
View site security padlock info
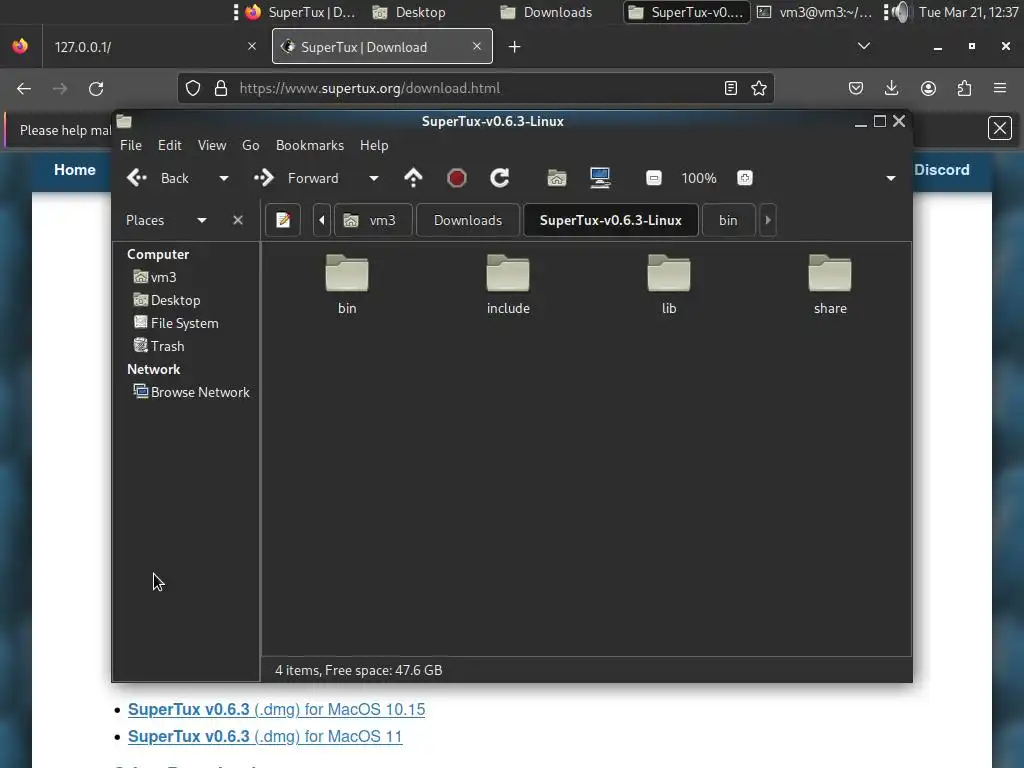tap(221, 88)
